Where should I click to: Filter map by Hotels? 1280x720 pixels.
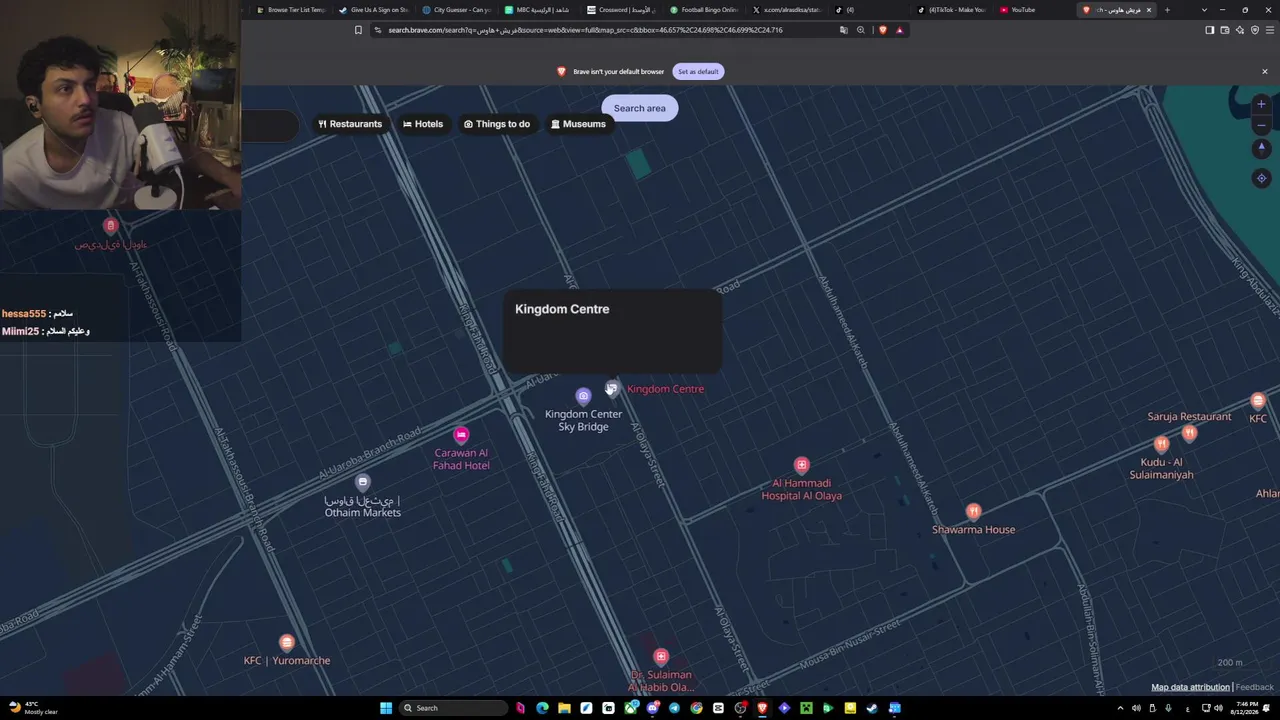click(422, 124)
